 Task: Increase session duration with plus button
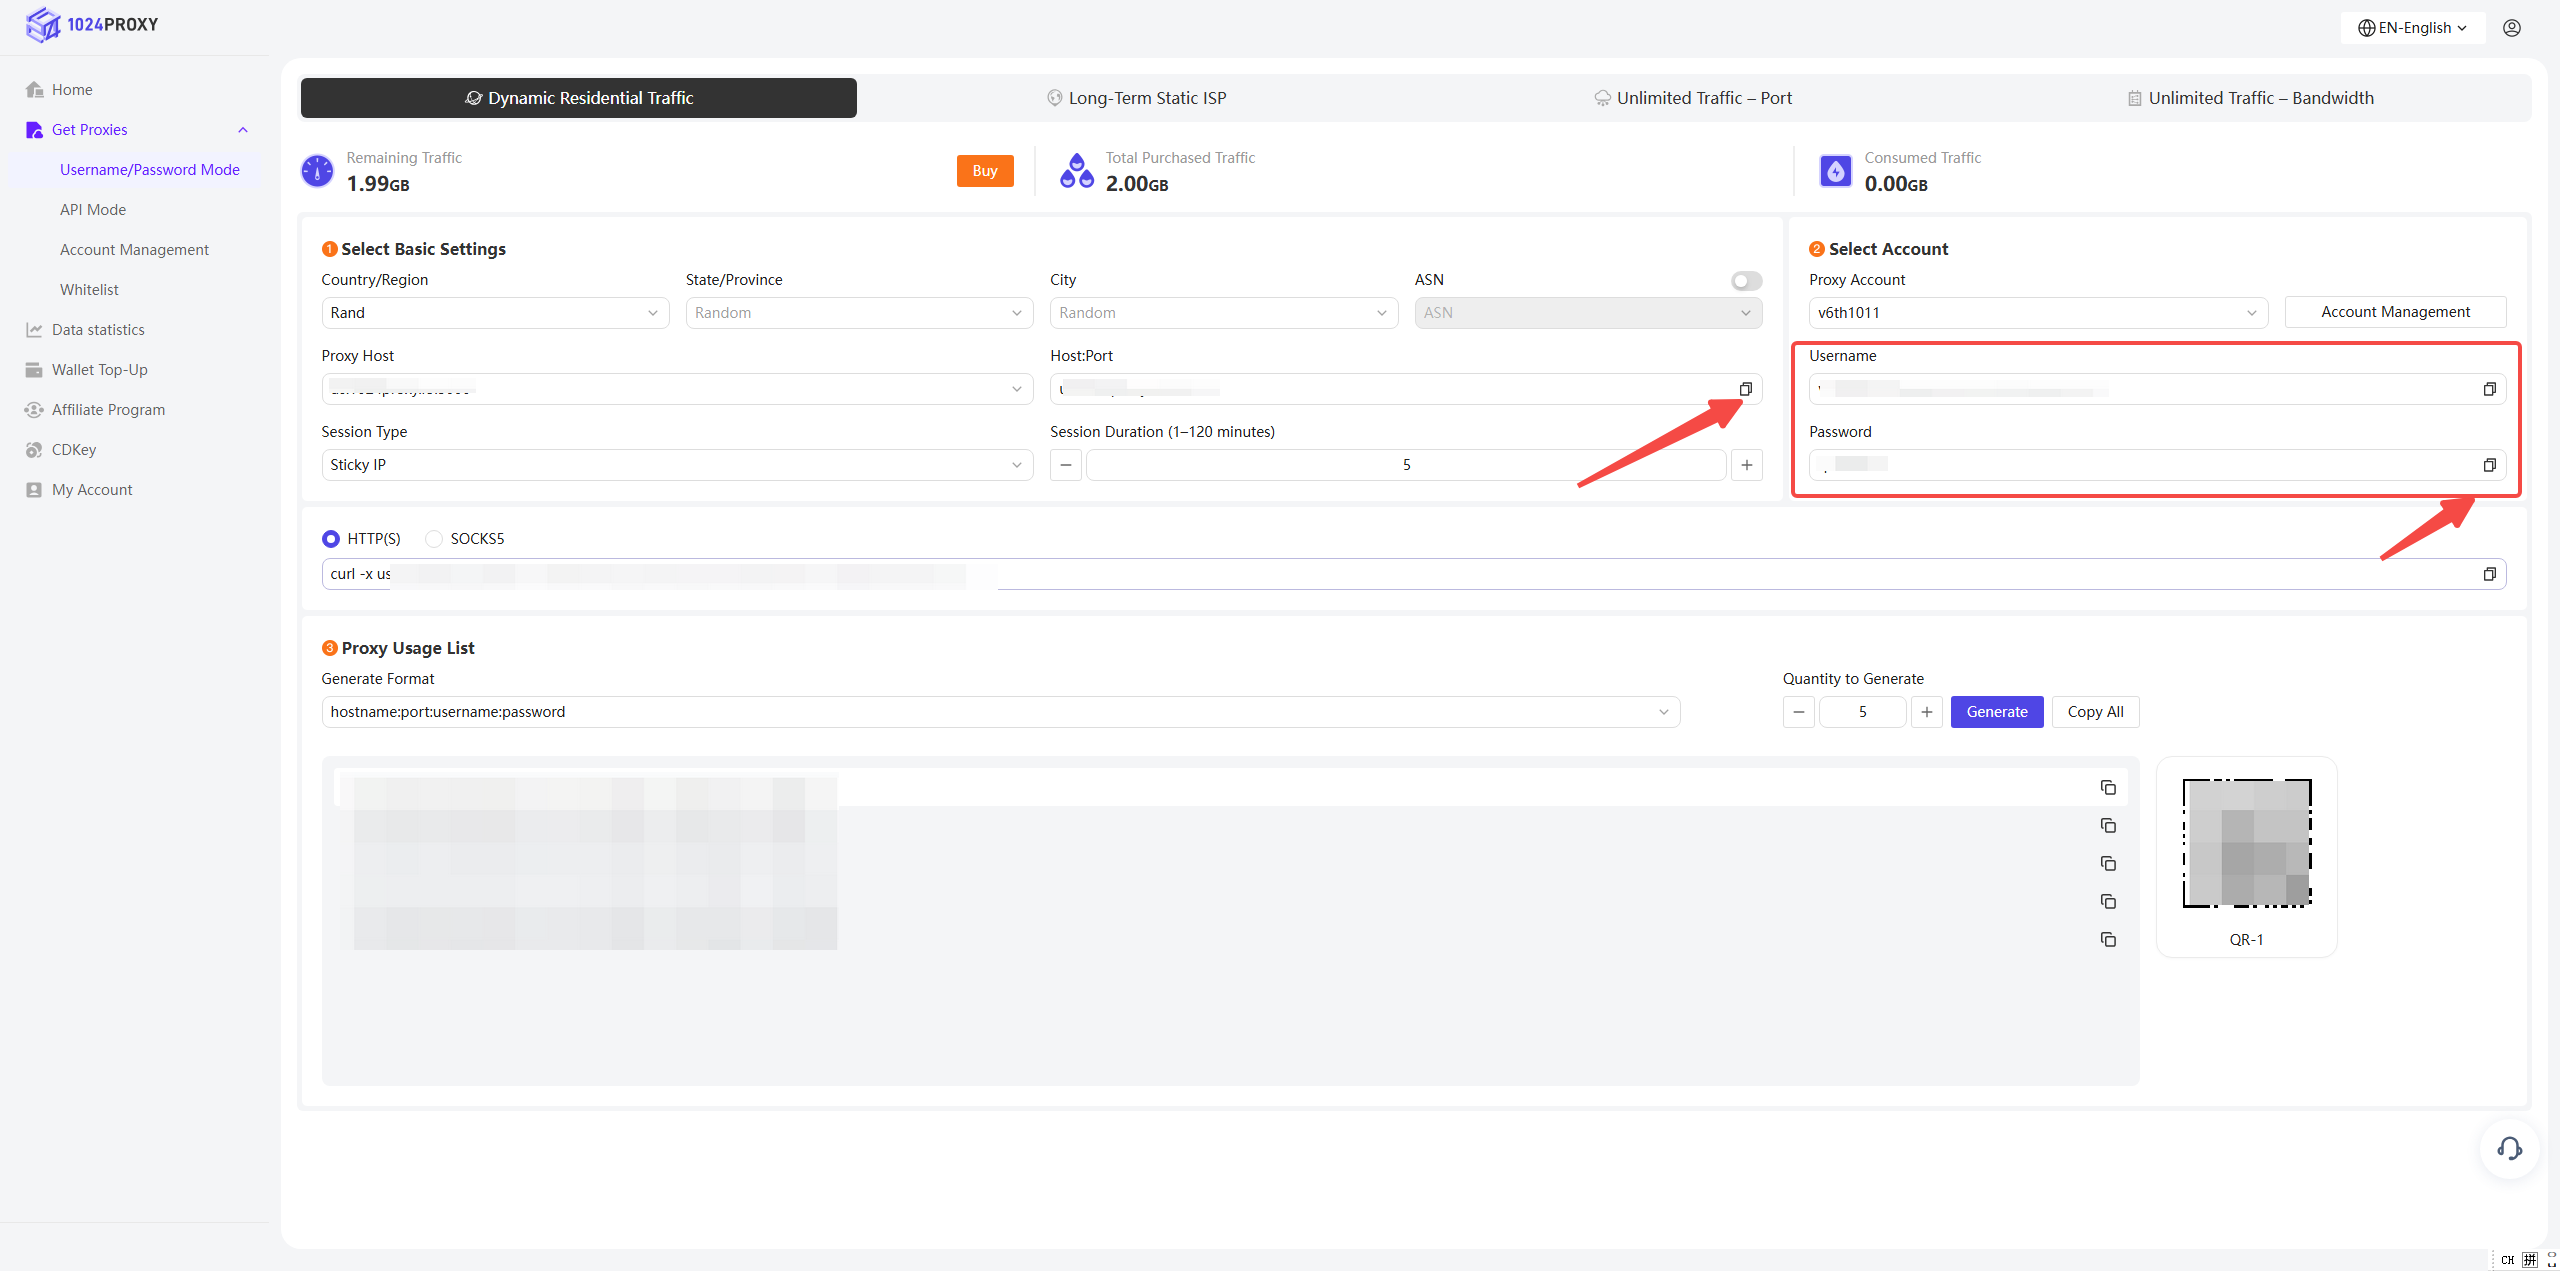[1746, 465]
